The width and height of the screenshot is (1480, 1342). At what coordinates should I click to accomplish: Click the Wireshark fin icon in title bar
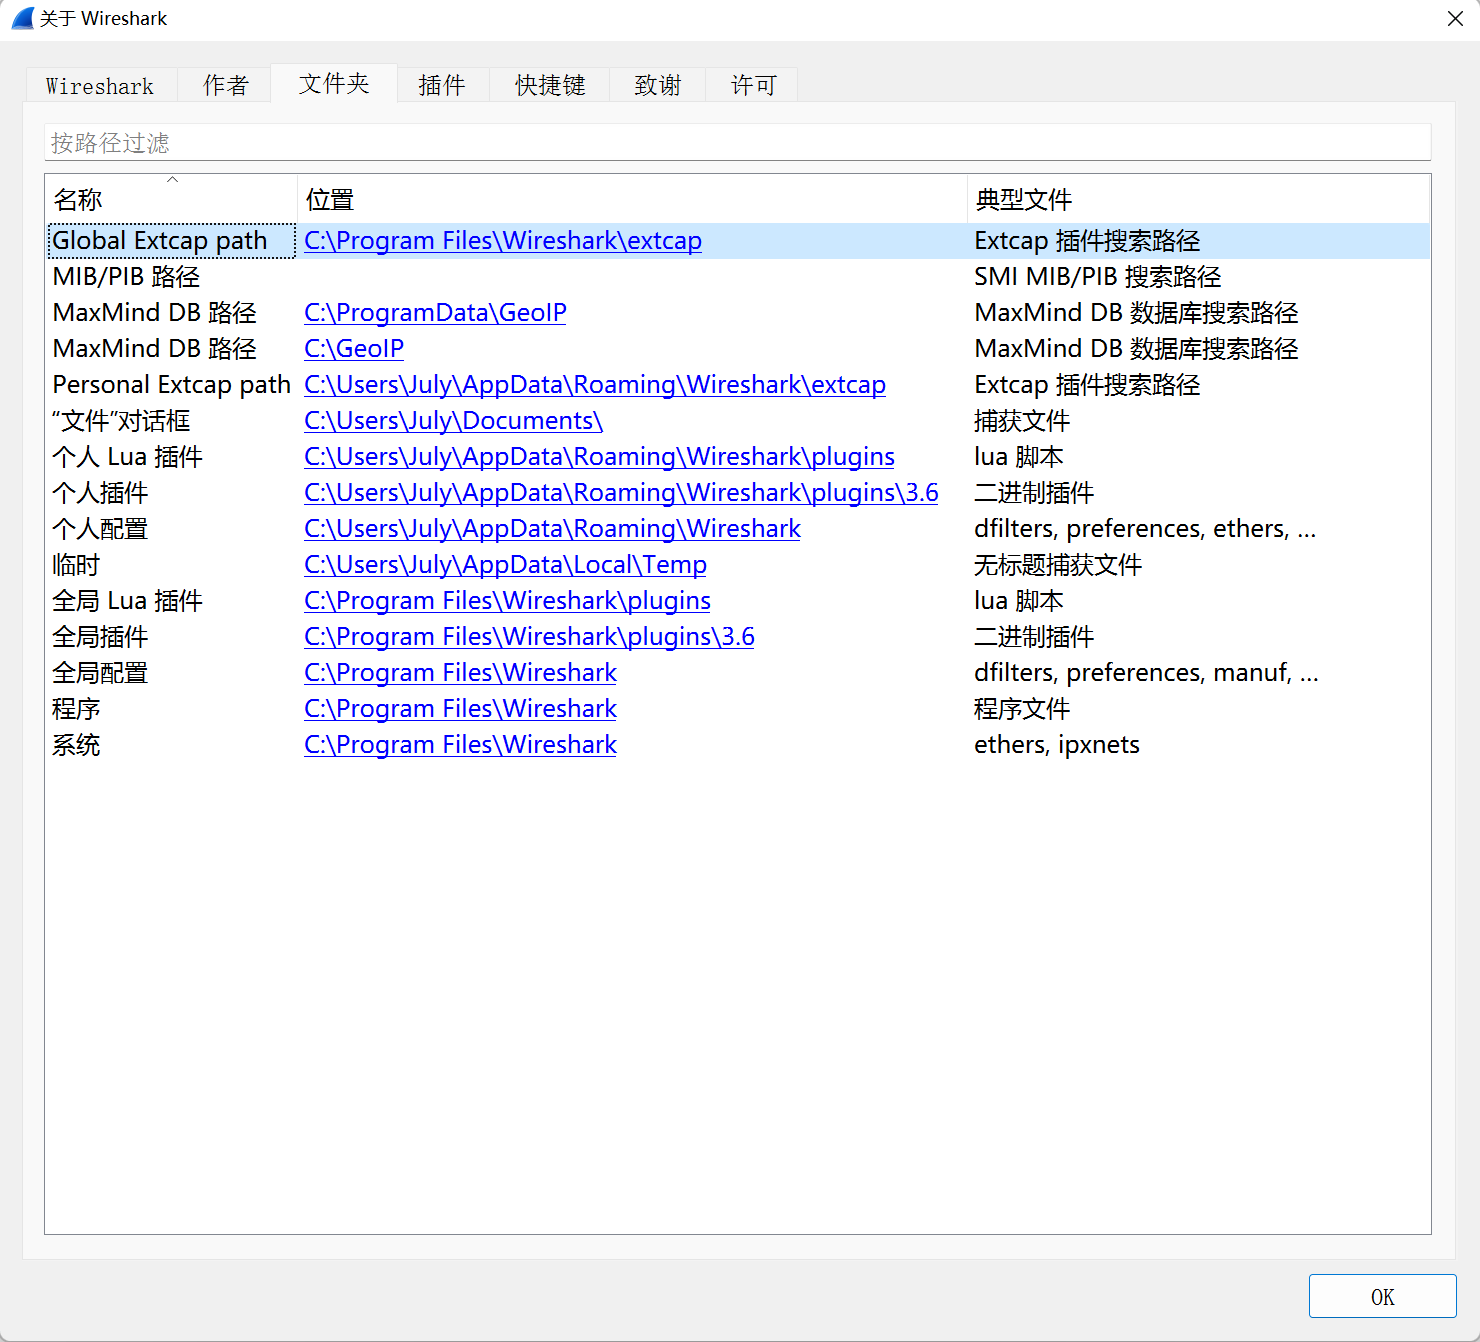[x=20, y=18]
